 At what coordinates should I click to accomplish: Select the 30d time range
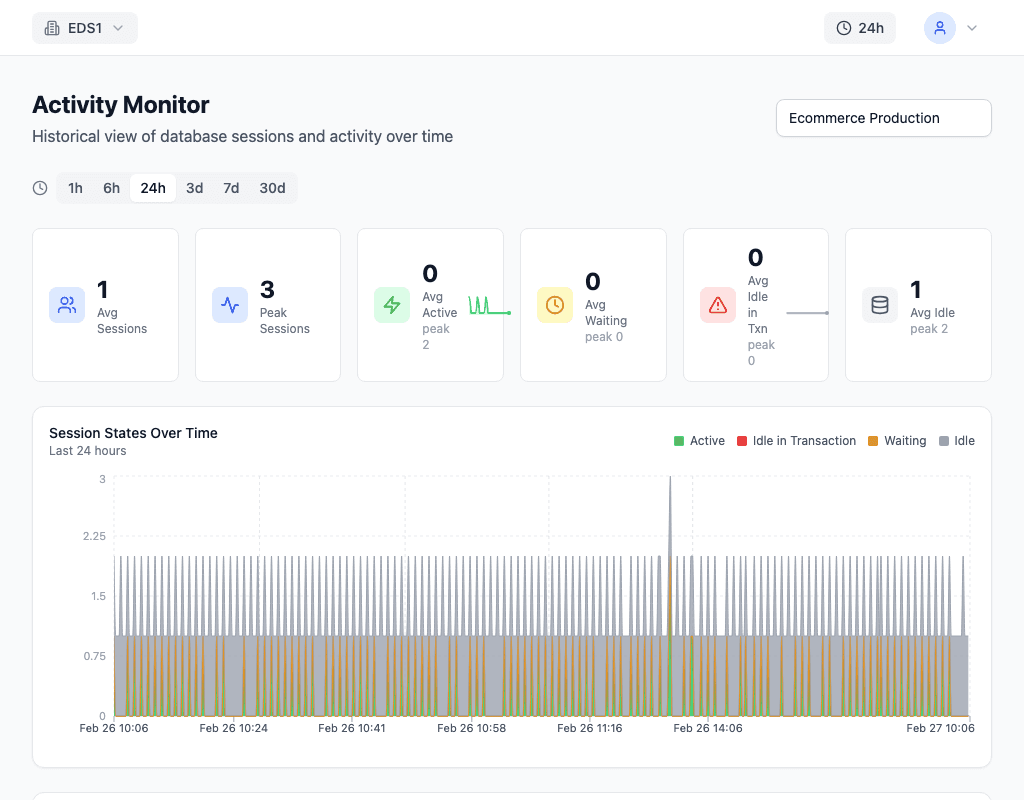click(272, 188)
